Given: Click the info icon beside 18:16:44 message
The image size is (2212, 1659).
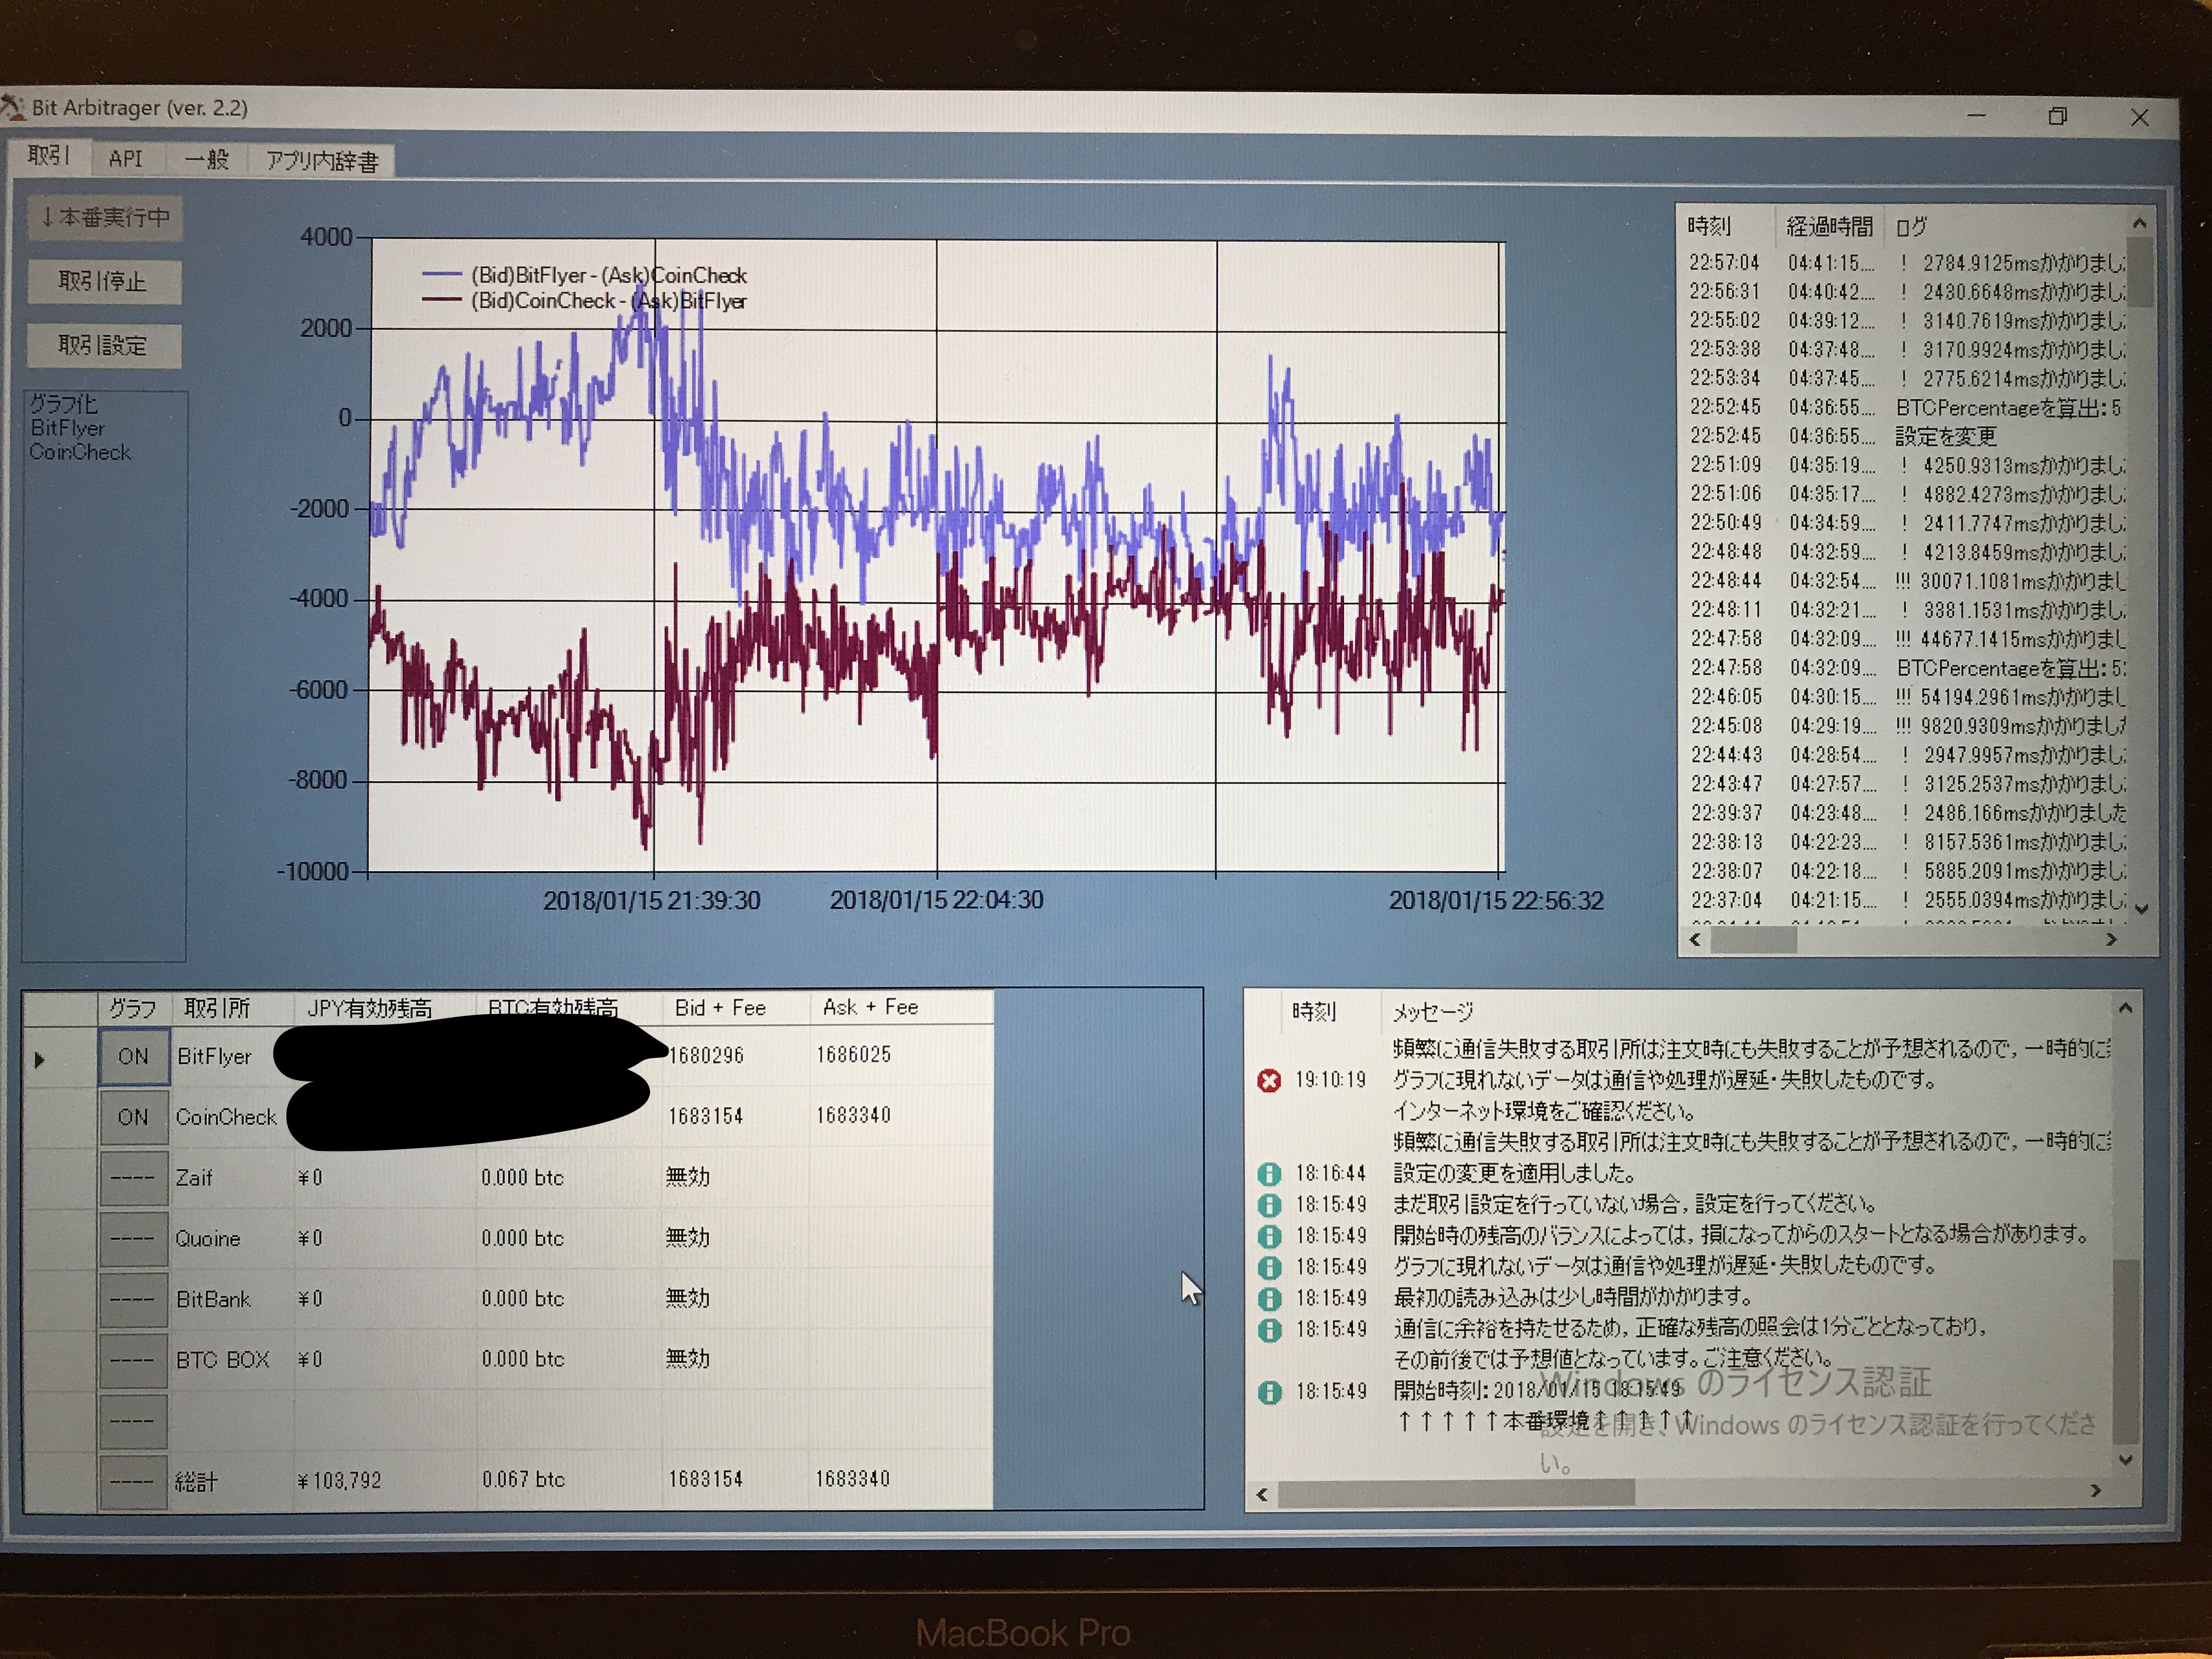Looking at the screenshot, I should [1269, 1173].
